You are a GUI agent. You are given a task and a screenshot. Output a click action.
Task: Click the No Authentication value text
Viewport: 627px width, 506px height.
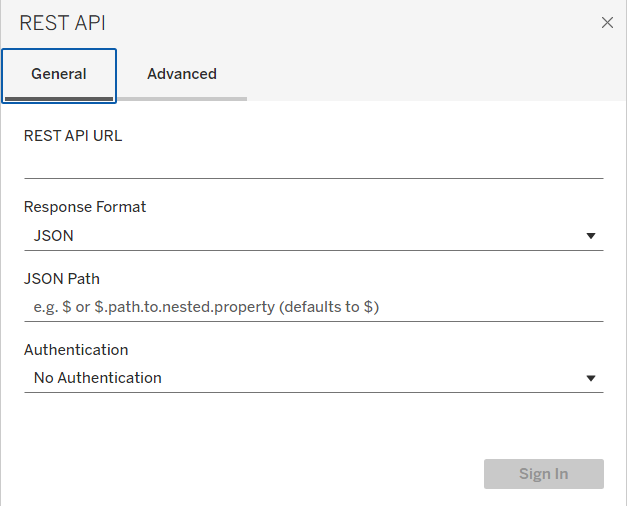tap(98, 378)
